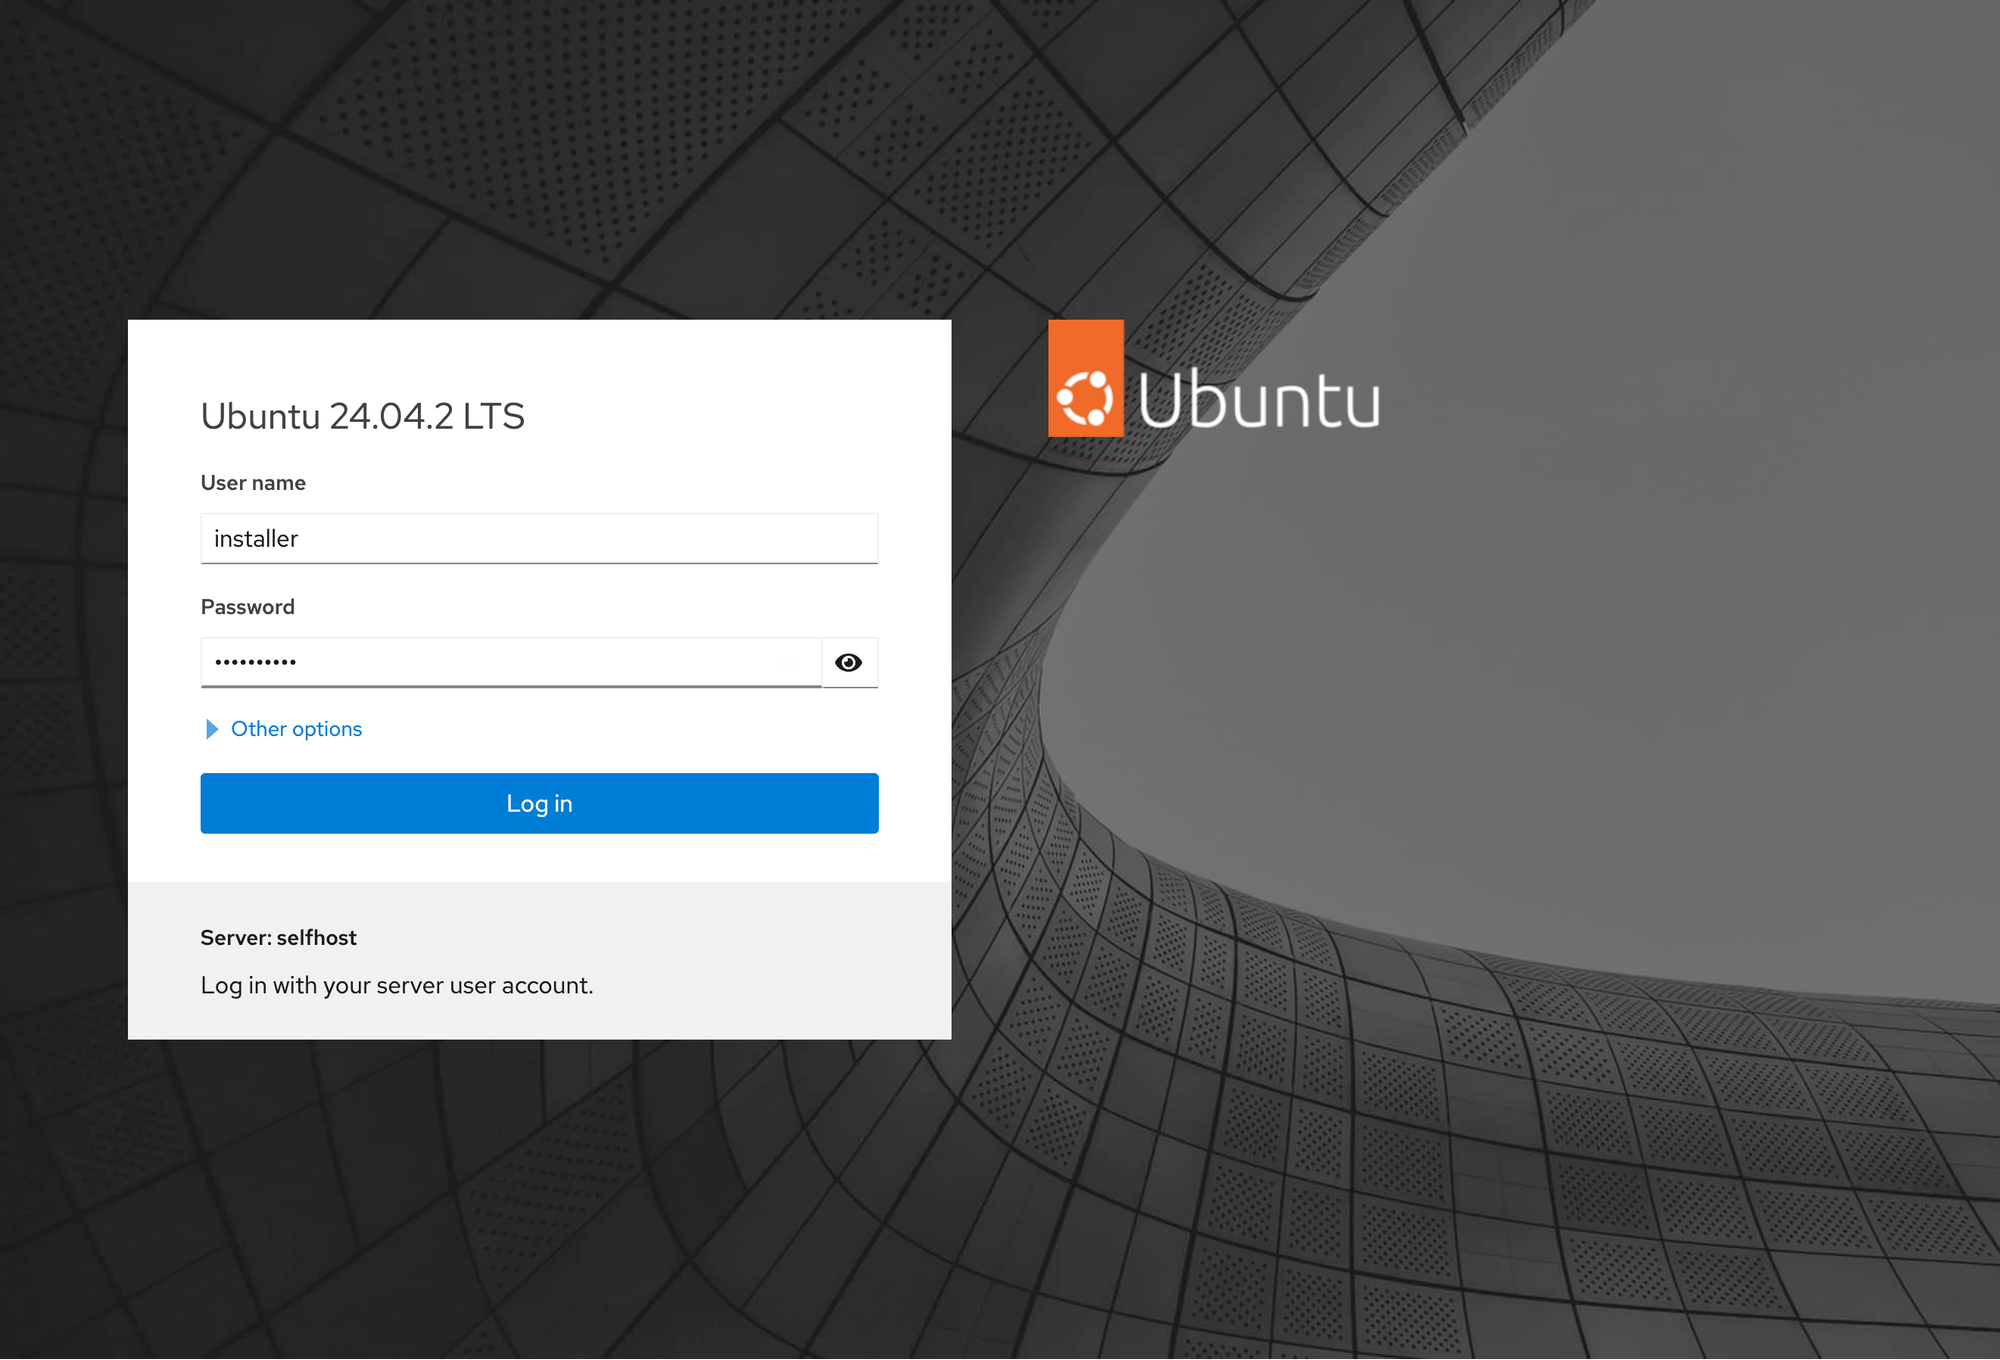
Task: Click the 'Server: selfhost' text
Action: [278, 938]
